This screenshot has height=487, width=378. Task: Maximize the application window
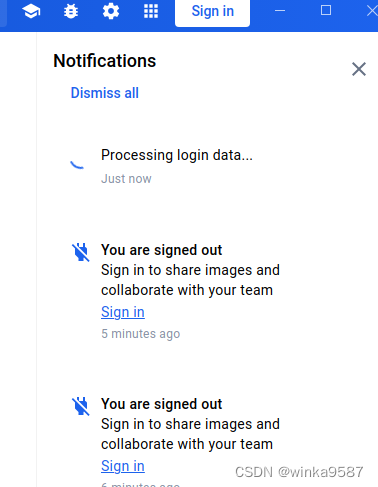[326, 10]
